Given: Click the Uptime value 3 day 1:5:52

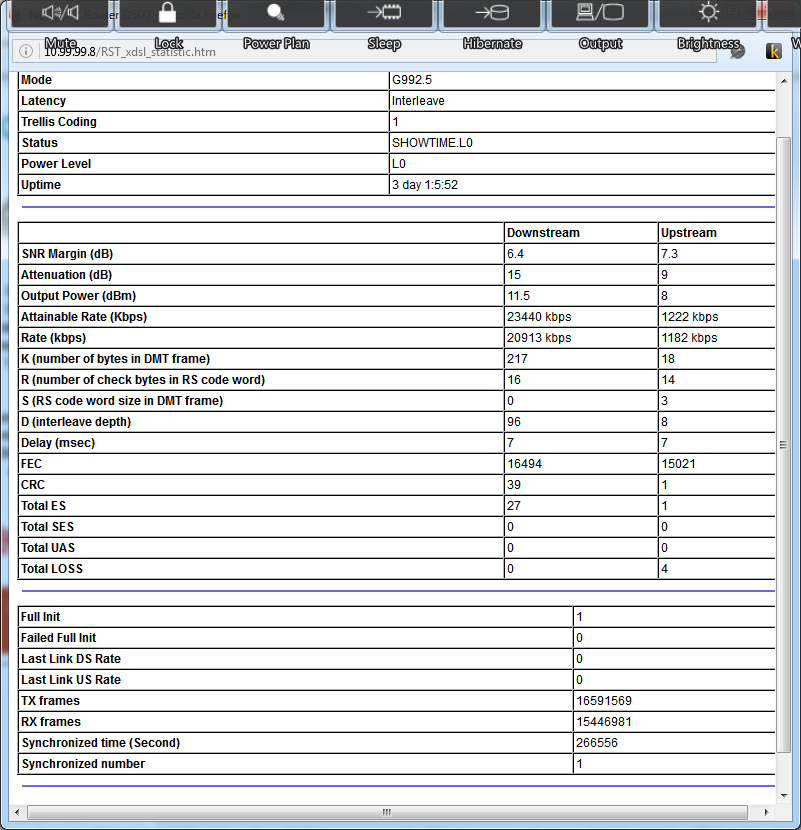Looking at the screenshot, I should [425, 185].
